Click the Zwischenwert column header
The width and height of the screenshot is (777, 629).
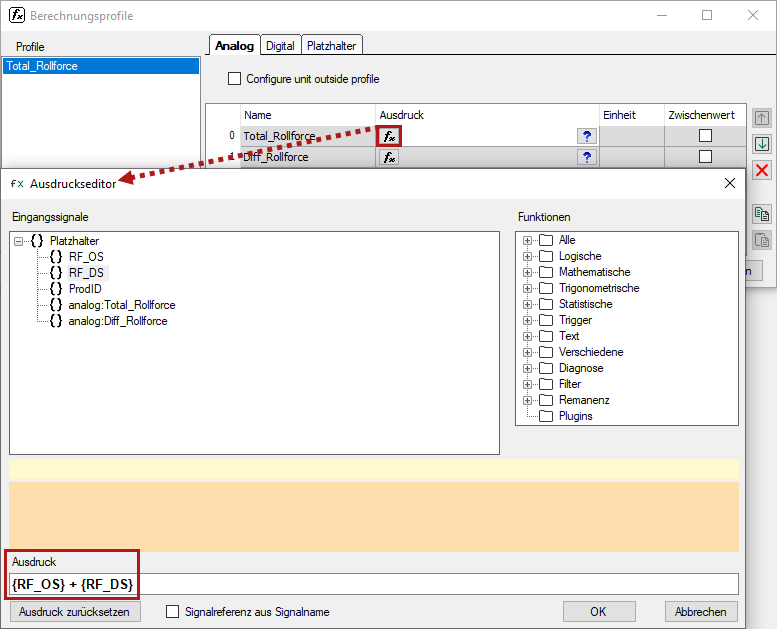tap(705, 115)
